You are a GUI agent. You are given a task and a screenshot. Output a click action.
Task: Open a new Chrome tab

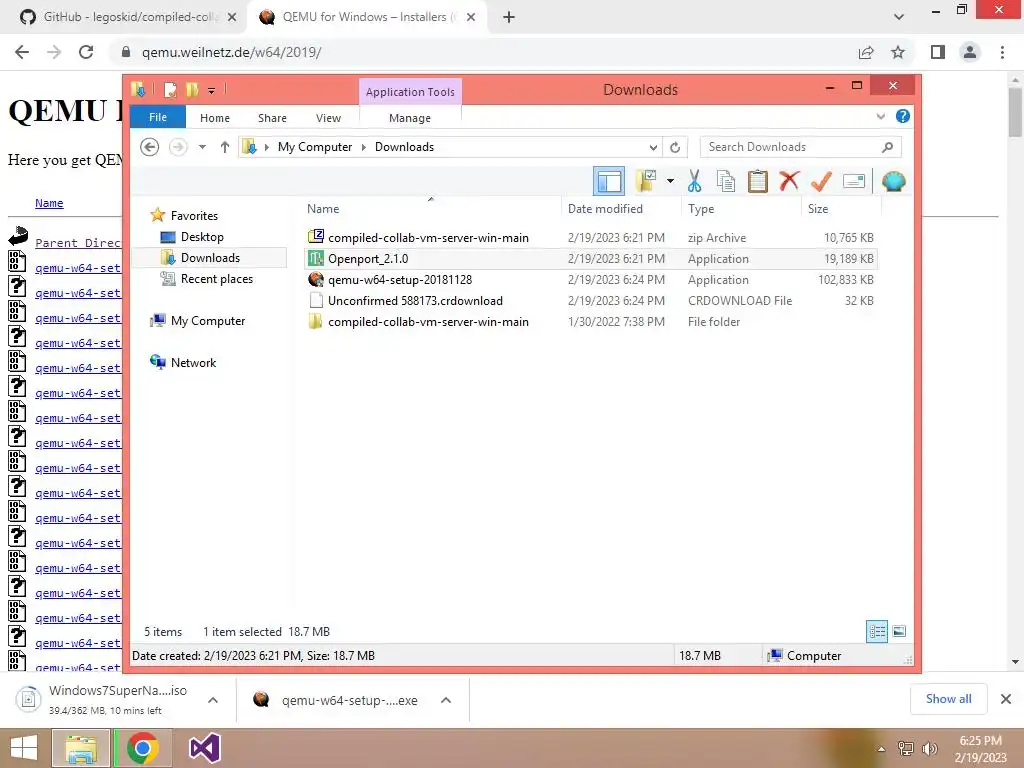[x=509, y=18]
